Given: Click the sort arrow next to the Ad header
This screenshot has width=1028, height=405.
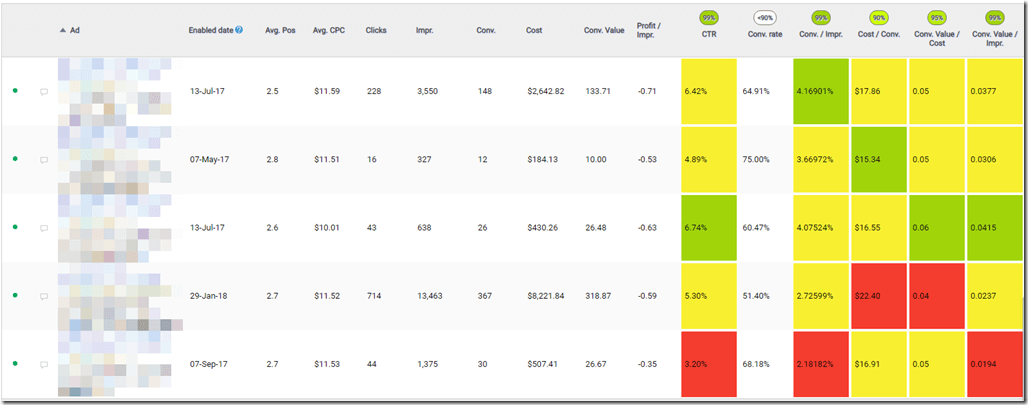Looking at the screenshot, I should 63,31.
